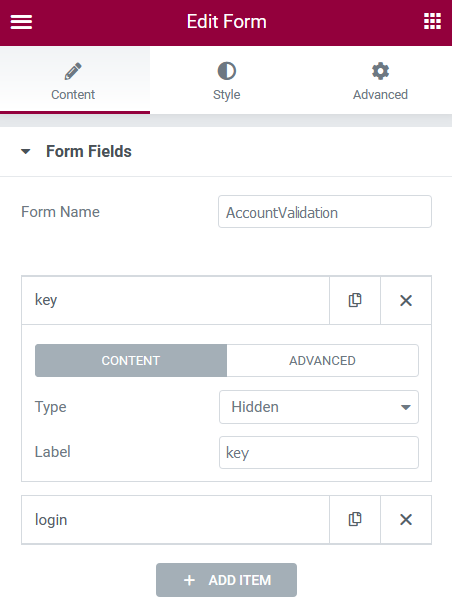This screenshot has width=452, height=612.
Task: Open the Type dropdown showing Hidden
Action: tap(319, 407)
